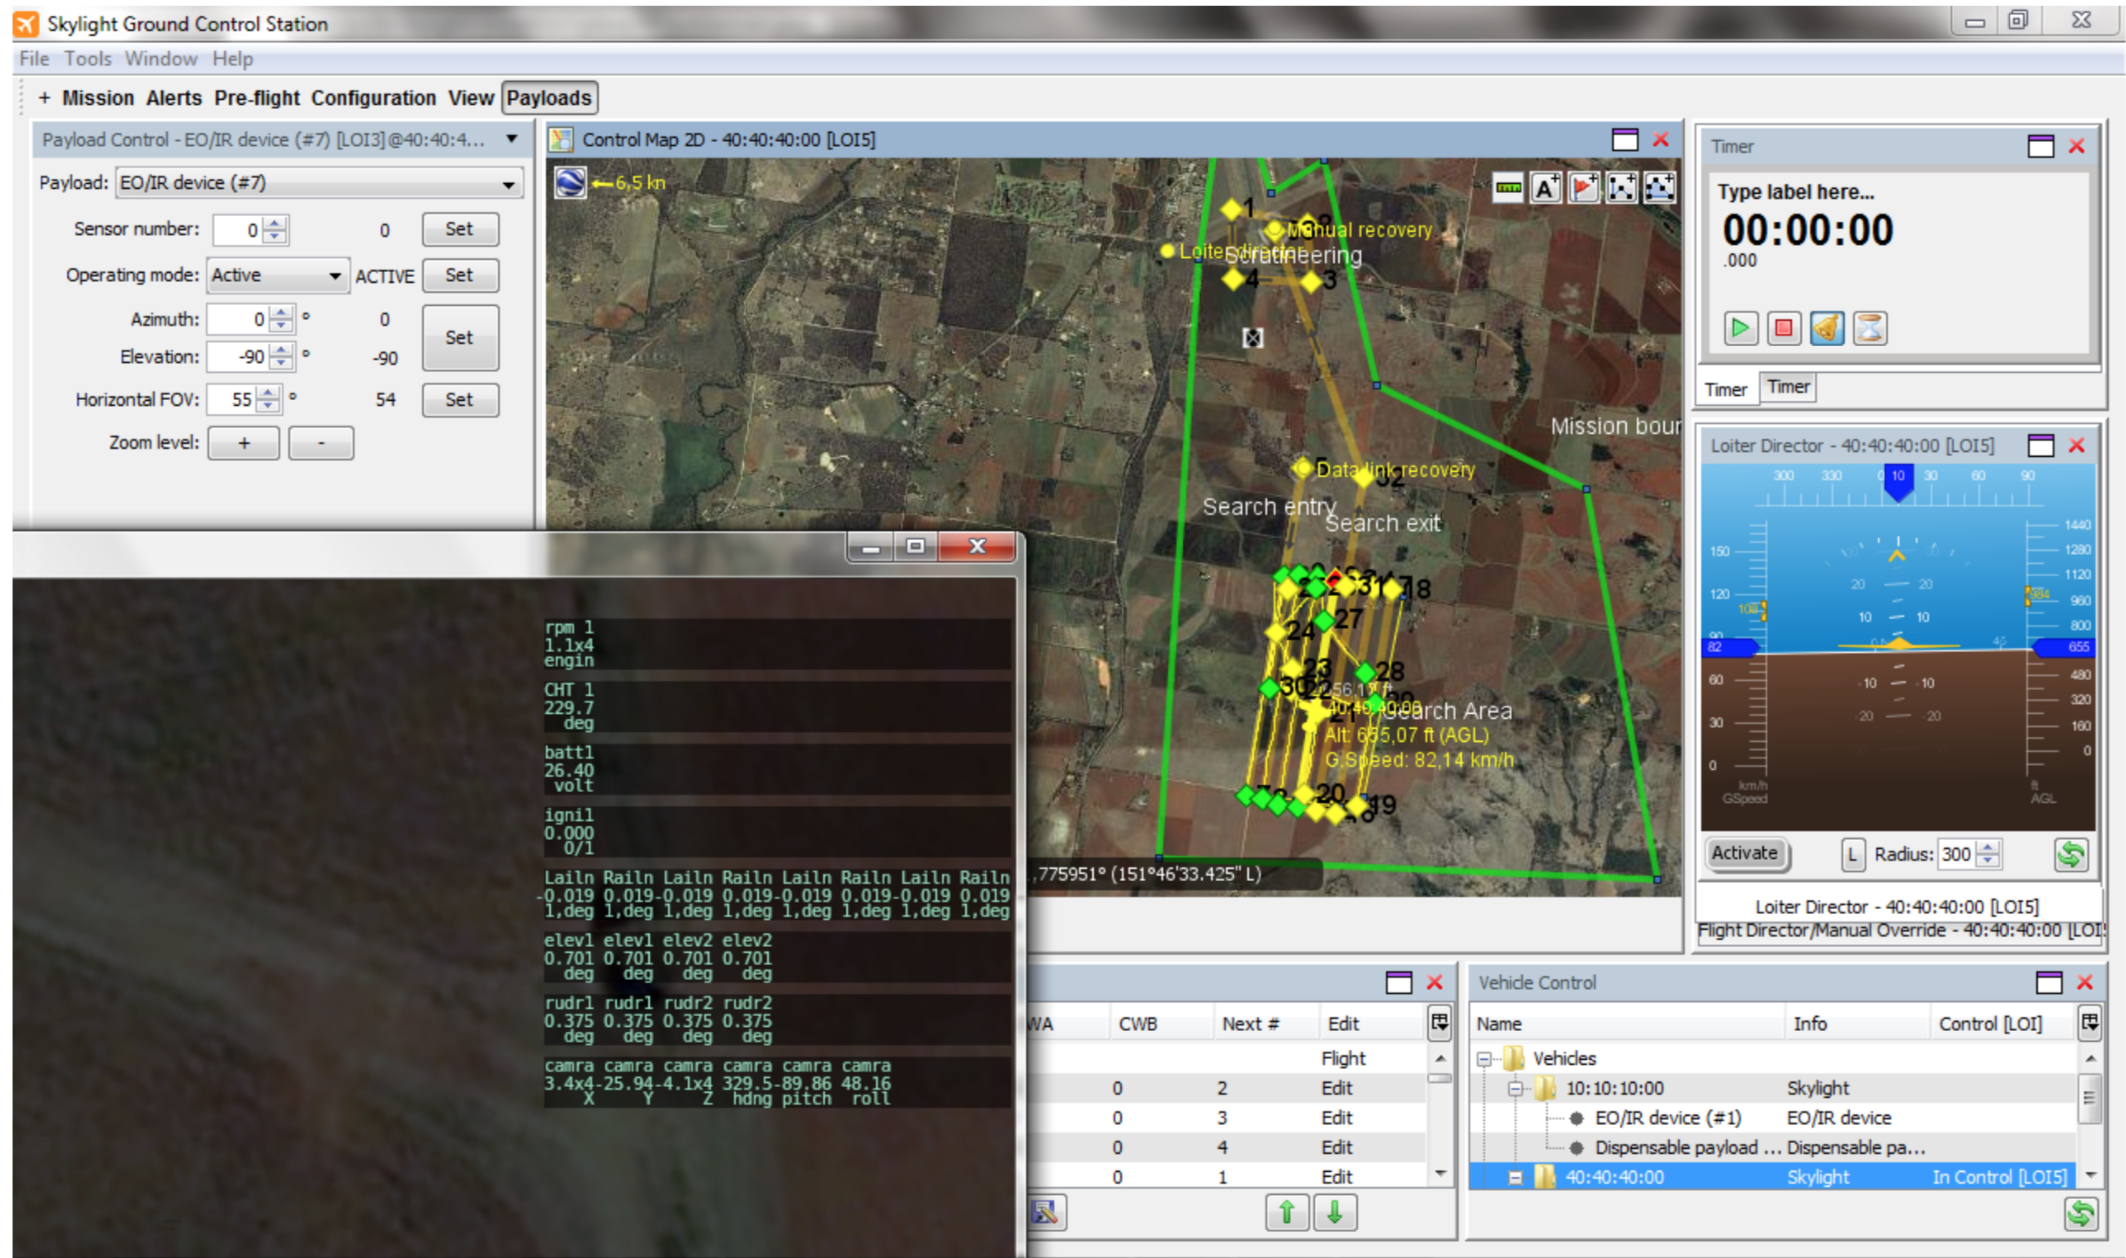2126x1258 pixels.
Task: Choose the add polyline path tool
Action: click(1622, 188)
